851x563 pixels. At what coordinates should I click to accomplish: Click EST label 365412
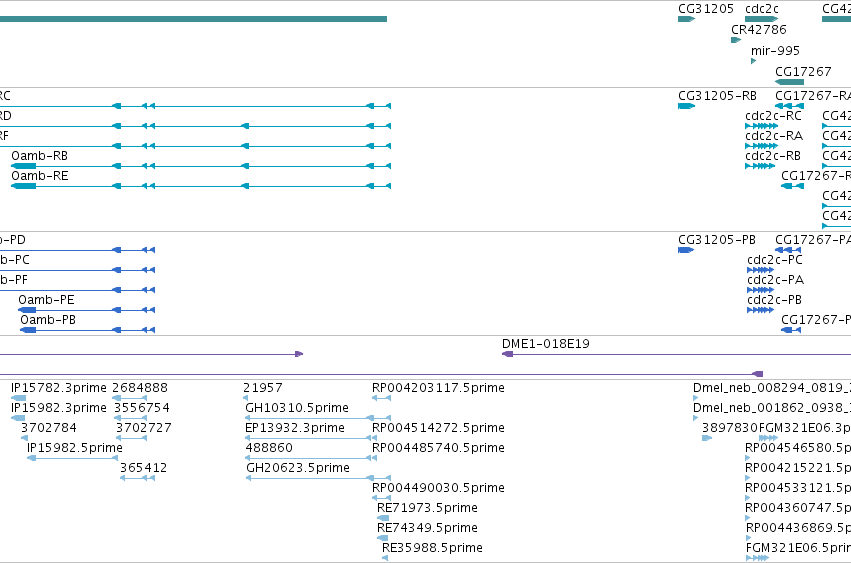point(143,468)
